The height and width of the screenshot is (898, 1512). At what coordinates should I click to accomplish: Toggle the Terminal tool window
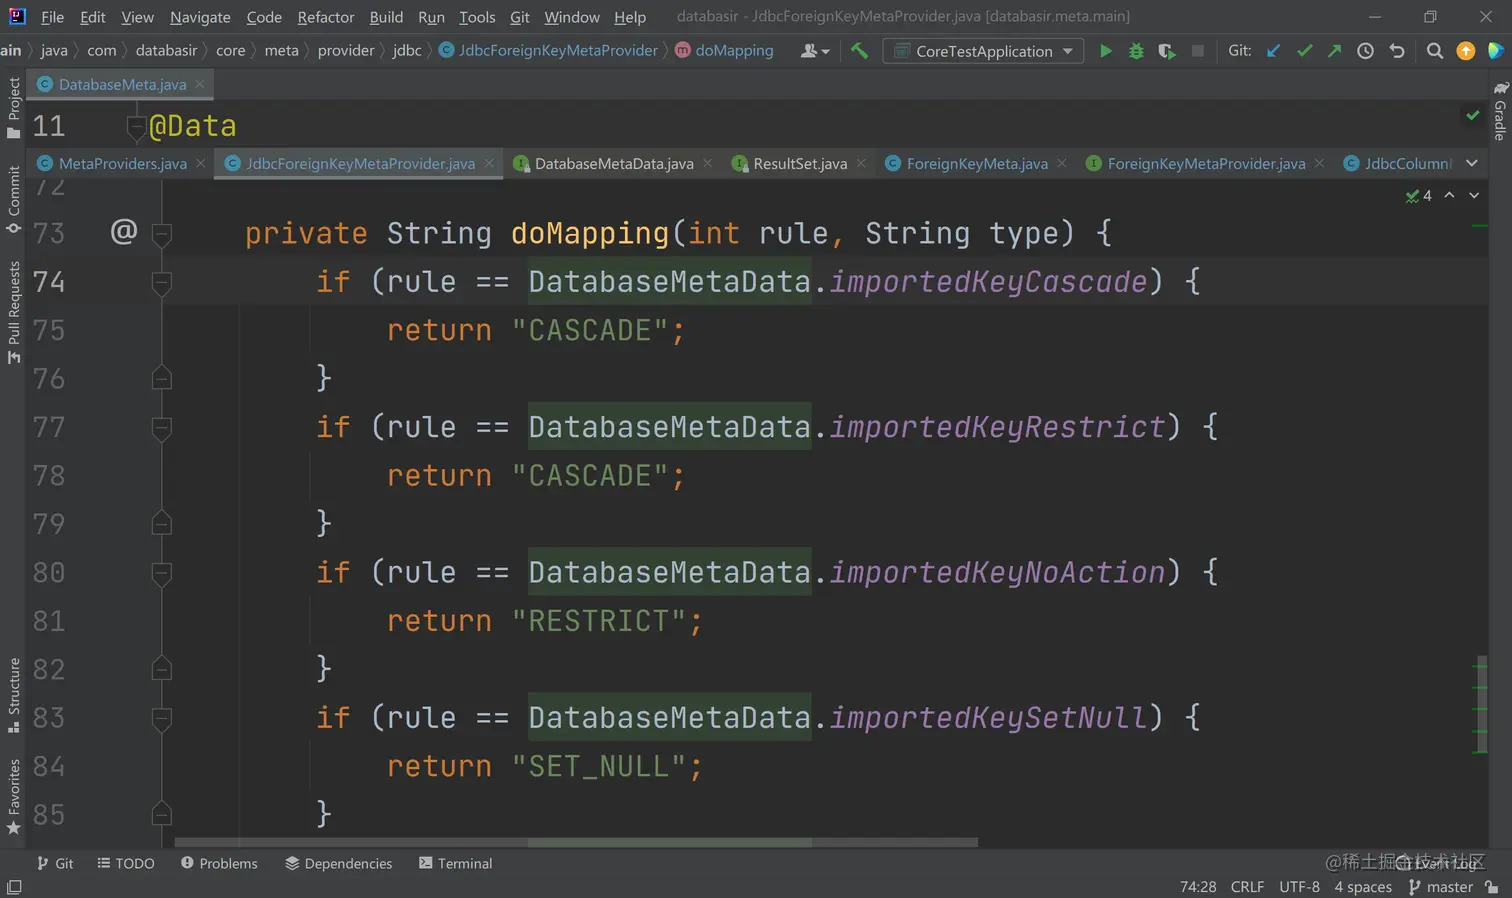455,863
